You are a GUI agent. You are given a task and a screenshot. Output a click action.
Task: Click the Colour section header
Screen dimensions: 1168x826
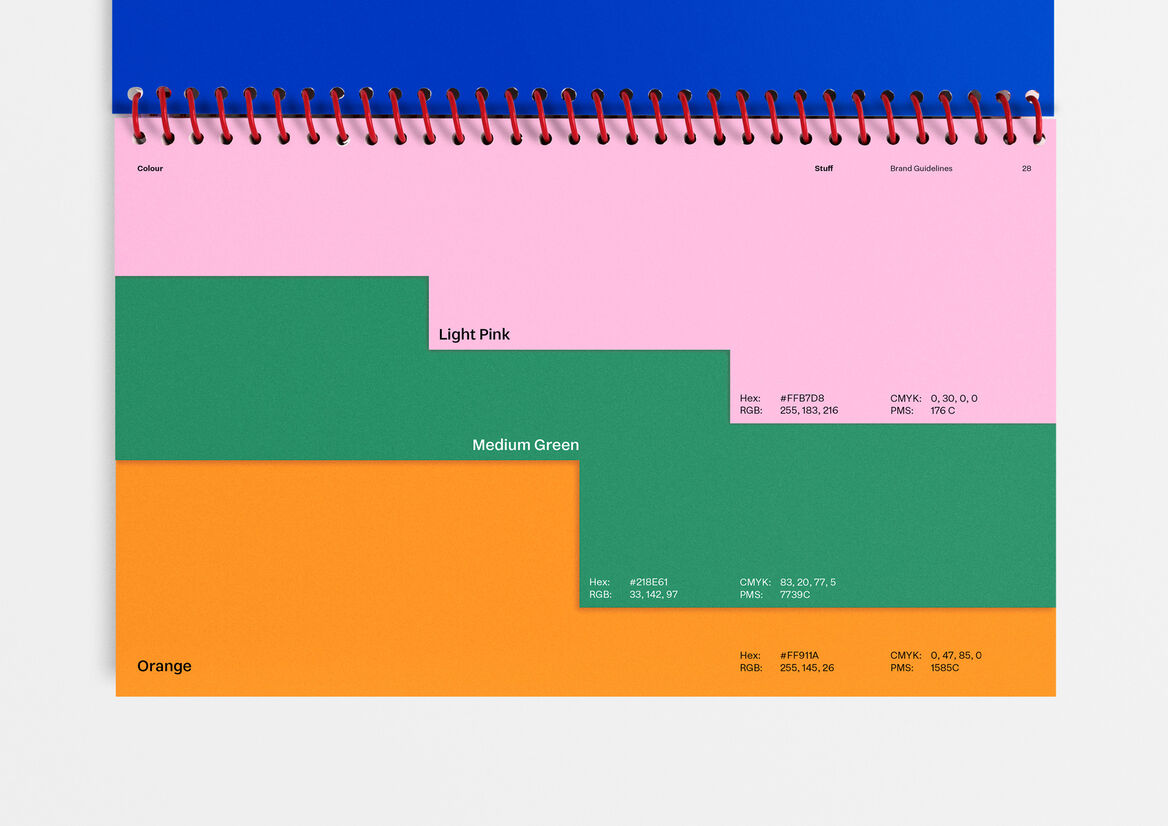150,169
